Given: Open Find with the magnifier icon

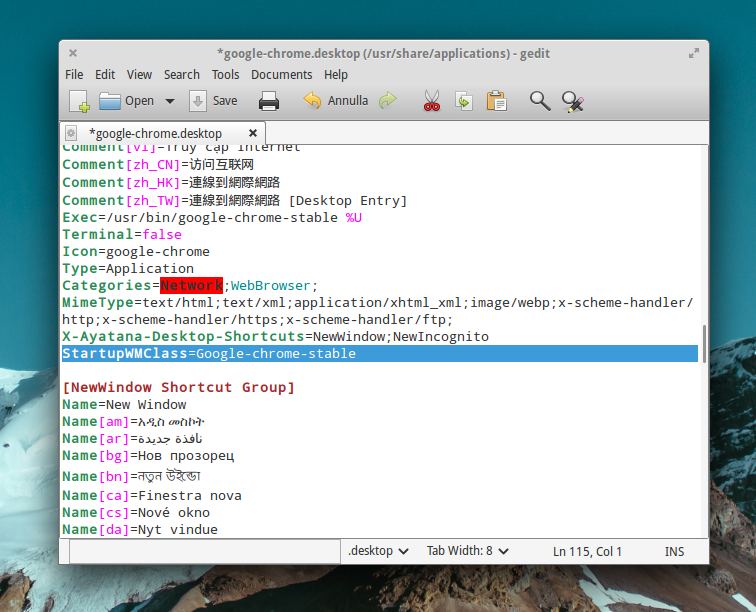Looking at the screenshot, I should point(540,101).
